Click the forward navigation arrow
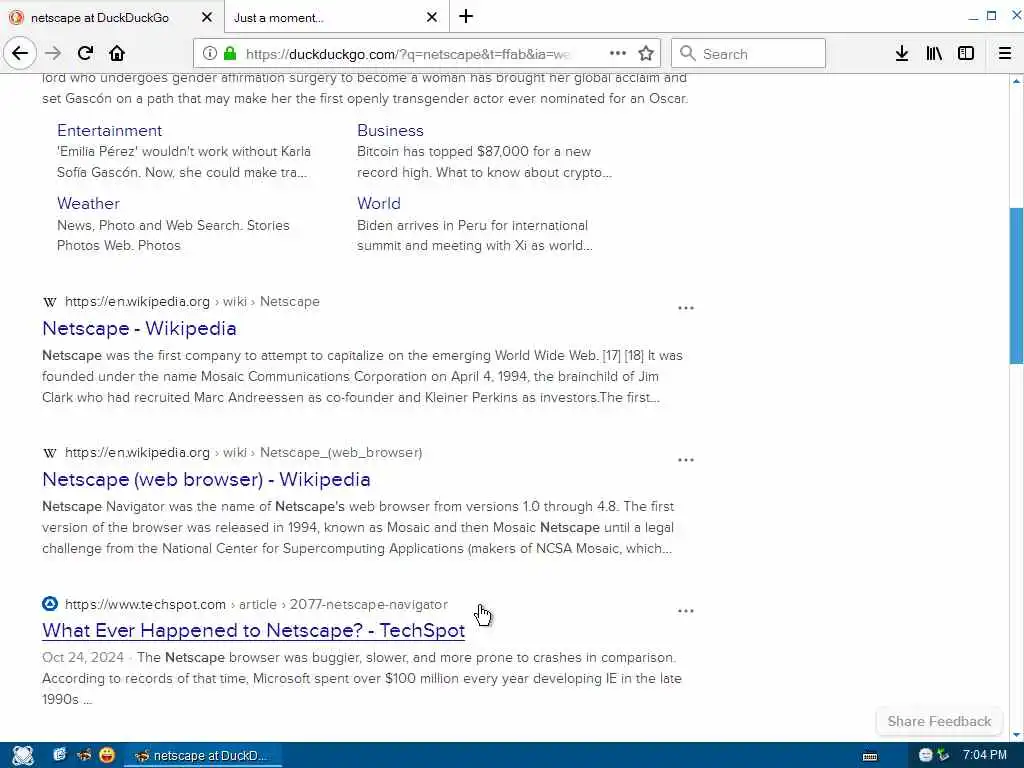The height and width of the screenshot is (768, 1024). [x=53, y=53]
